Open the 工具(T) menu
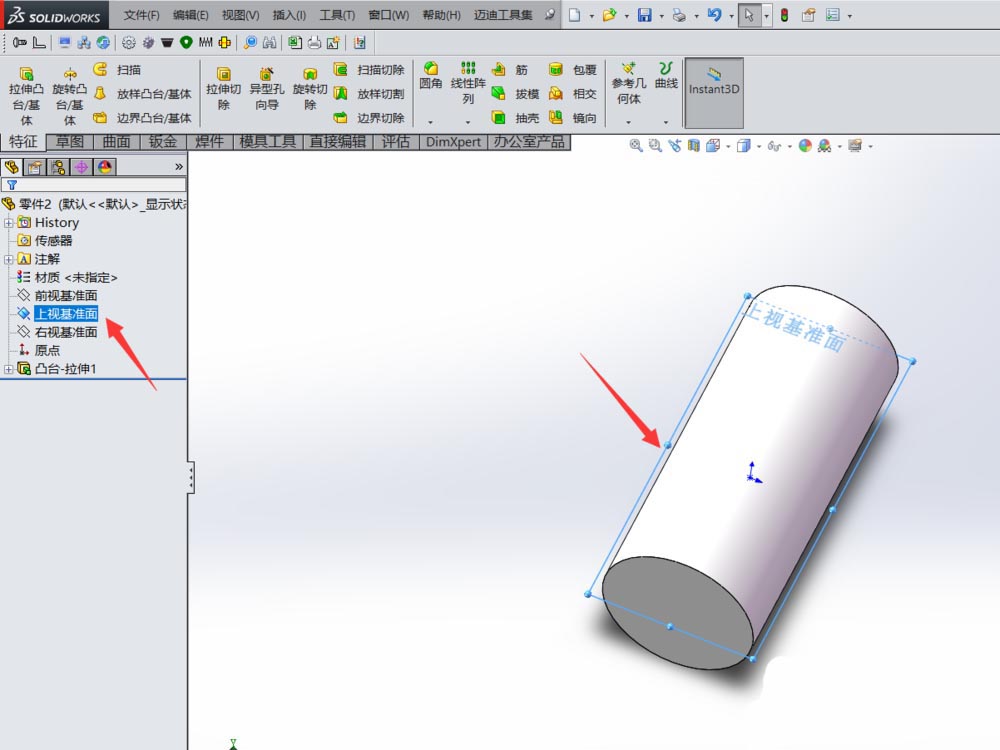The height and width of the screenshot is (750, 1000). coord(337,15)
